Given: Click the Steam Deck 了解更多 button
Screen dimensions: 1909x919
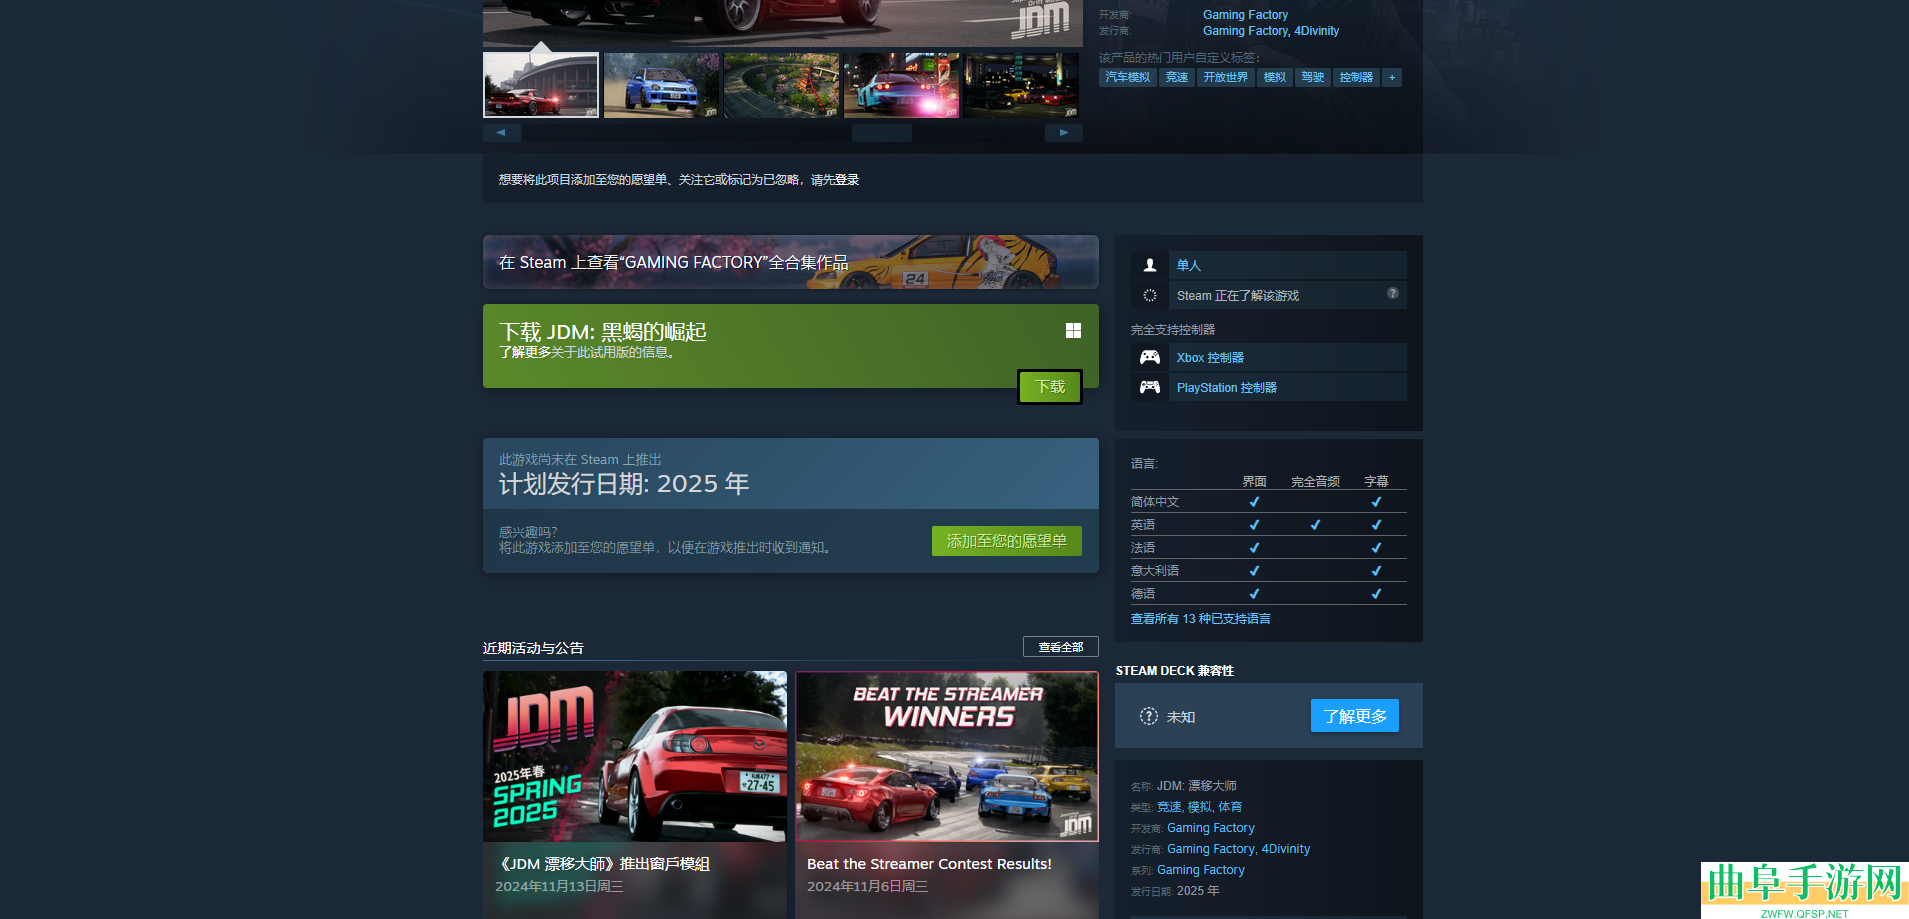Looking at the screenshot, I should (x=1355, y=716).
